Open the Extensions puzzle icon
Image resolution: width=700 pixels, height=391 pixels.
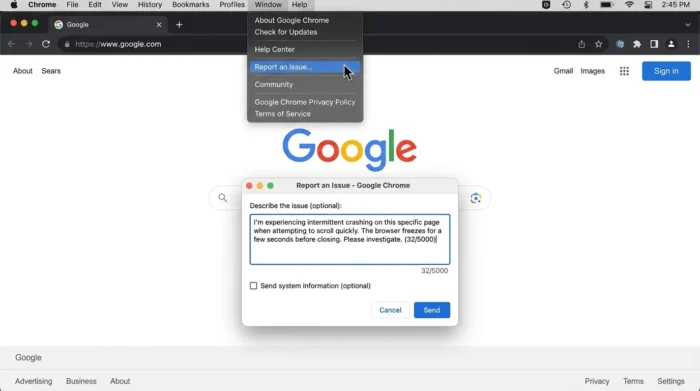pos(637,44)
